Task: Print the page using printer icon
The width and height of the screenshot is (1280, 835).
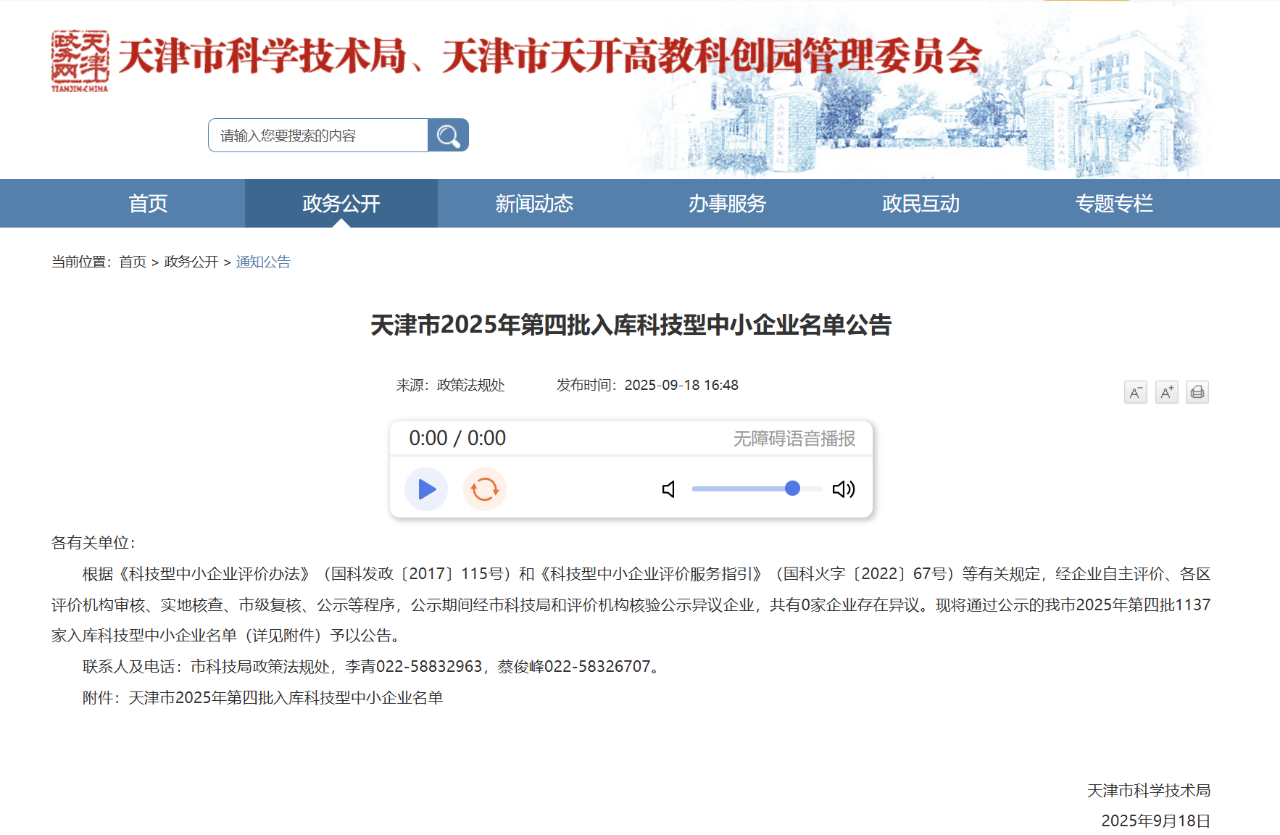Action: [x=1197, y=392]
